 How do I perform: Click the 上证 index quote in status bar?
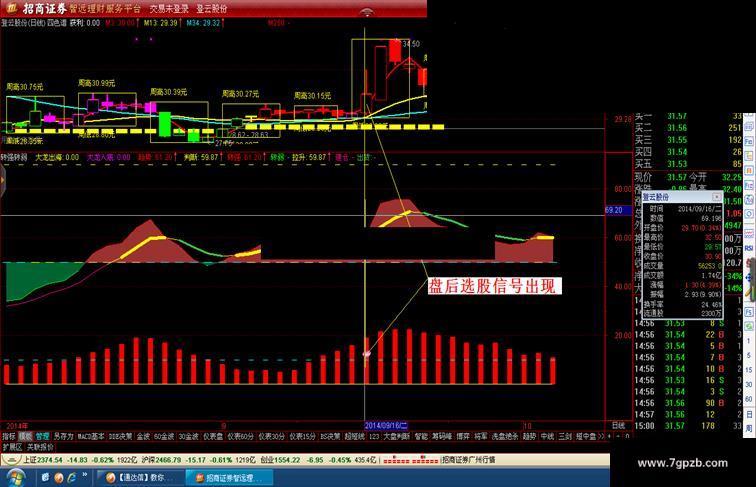[x=80, y=460]
